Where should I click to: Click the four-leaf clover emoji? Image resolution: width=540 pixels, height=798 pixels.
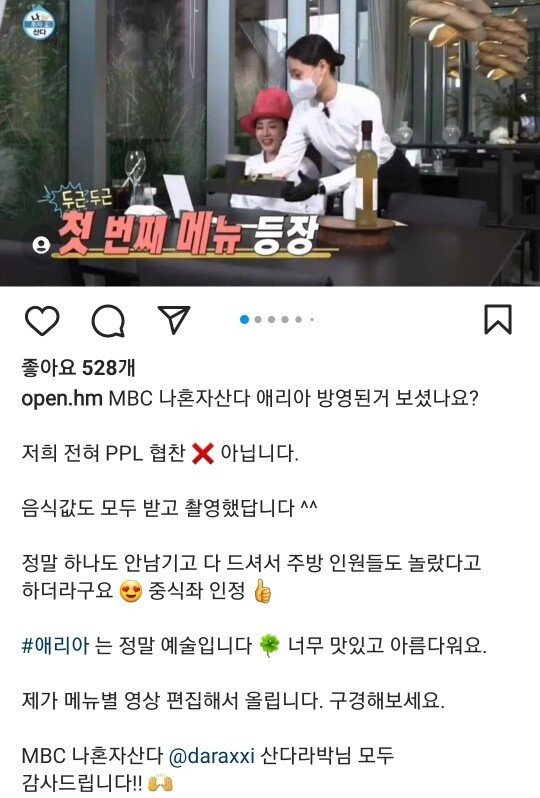(269, 646)
